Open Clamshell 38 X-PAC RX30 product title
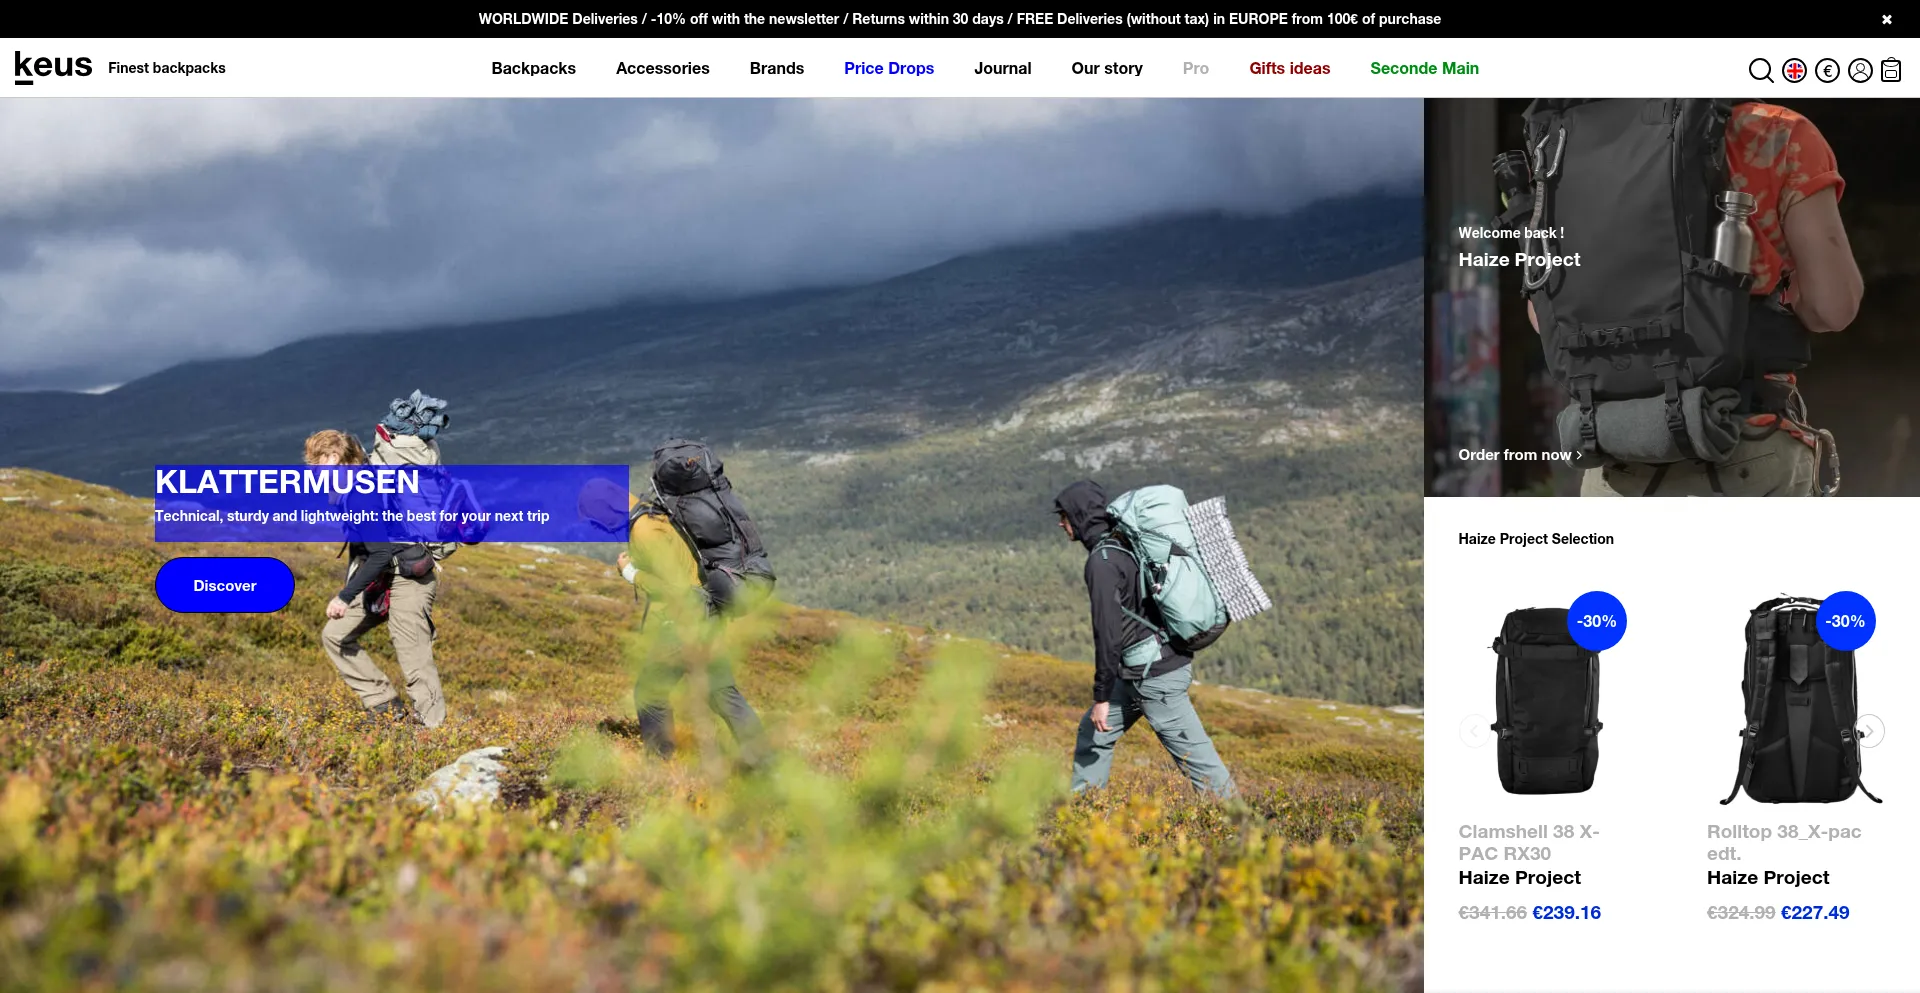 point(1529,842)
